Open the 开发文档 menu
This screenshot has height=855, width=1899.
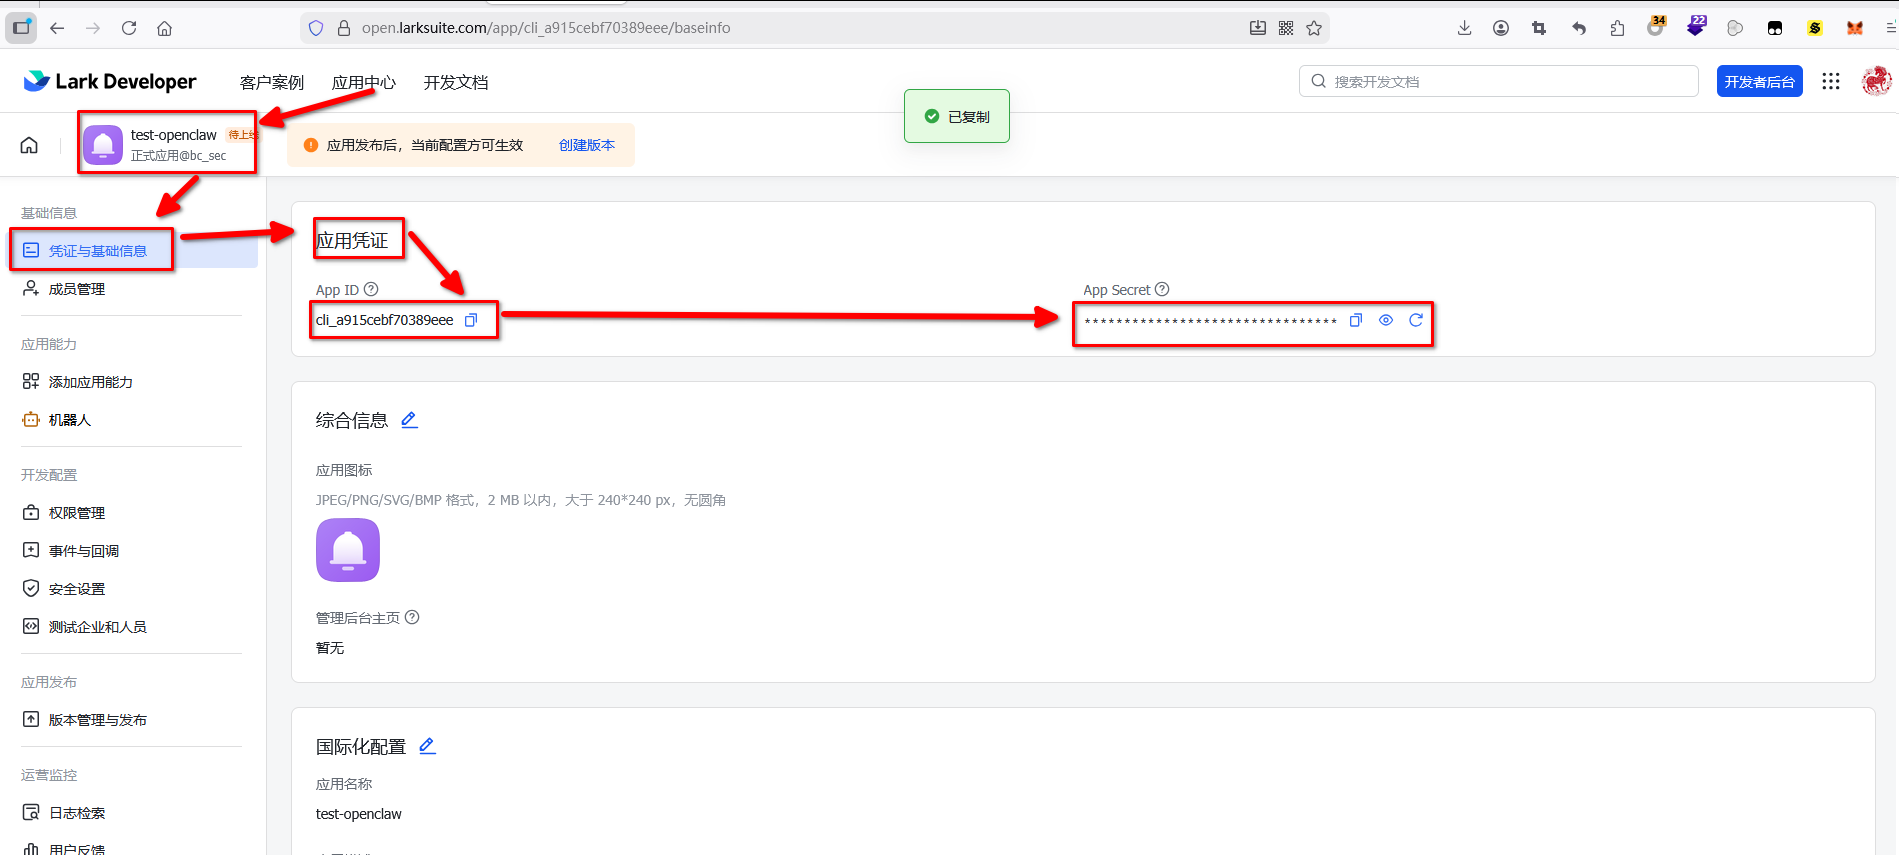(x=455, y=82)
